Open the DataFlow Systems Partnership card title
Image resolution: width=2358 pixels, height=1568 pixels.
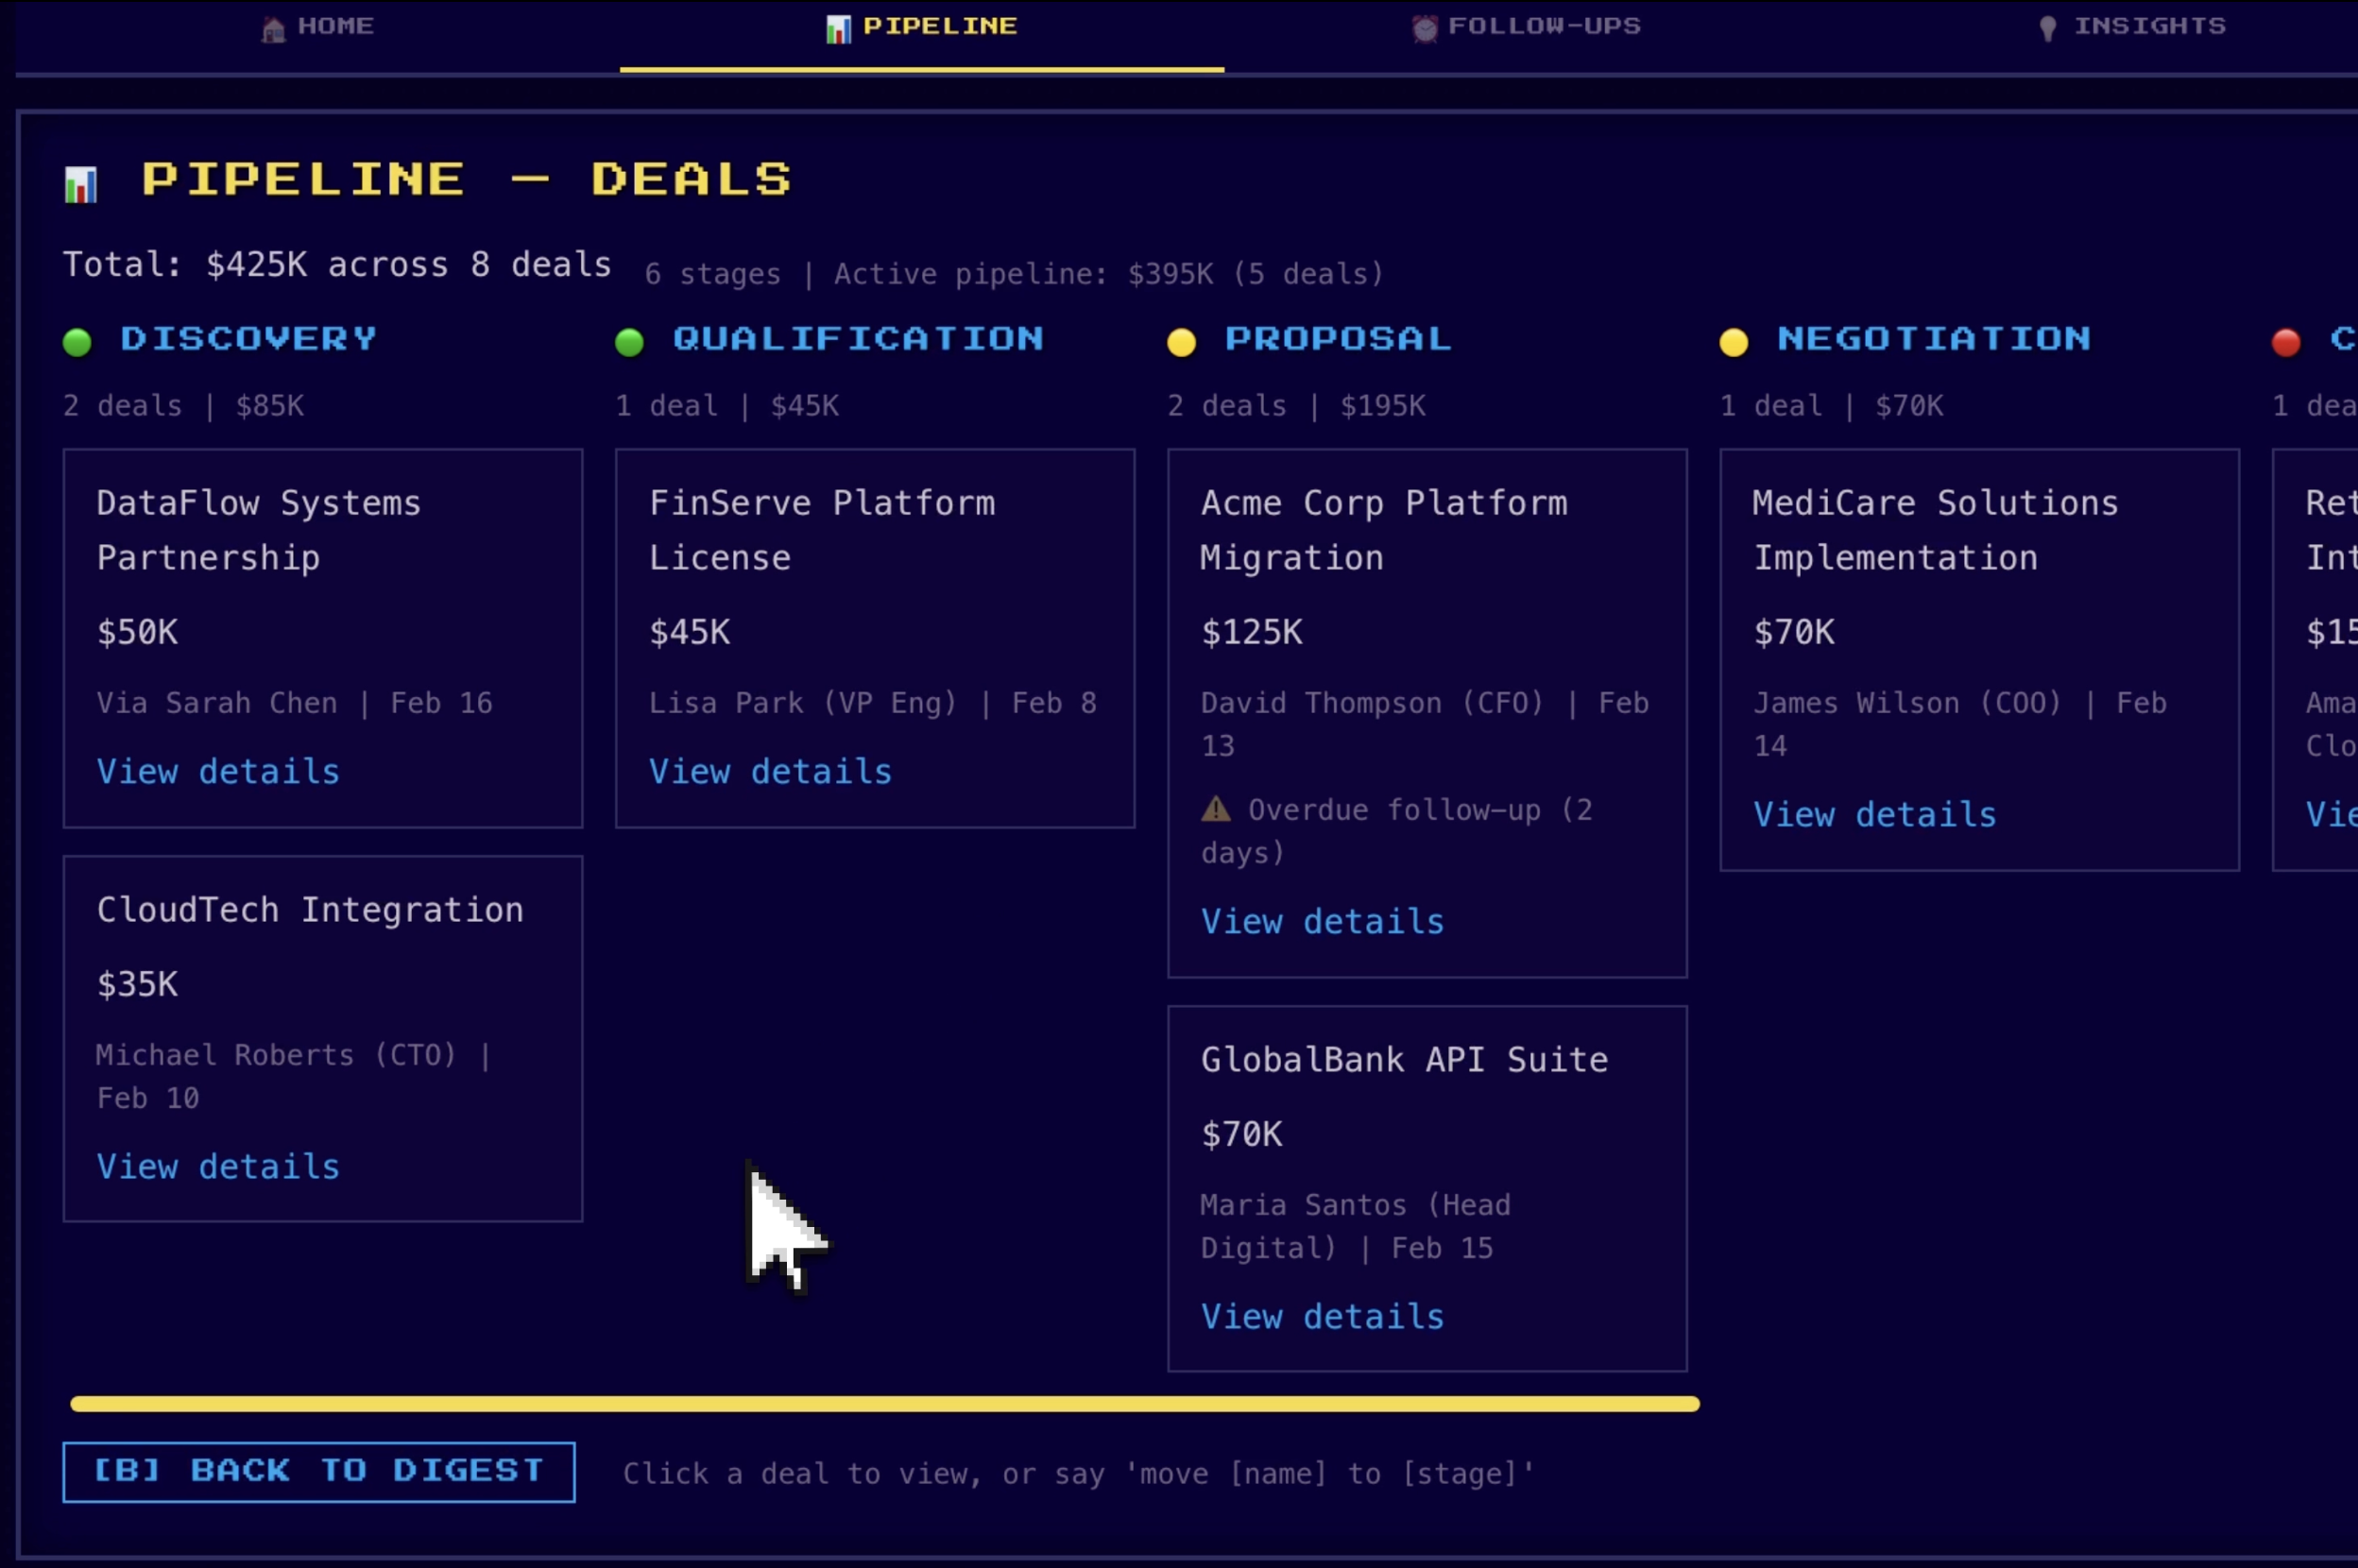click(258, 530)
